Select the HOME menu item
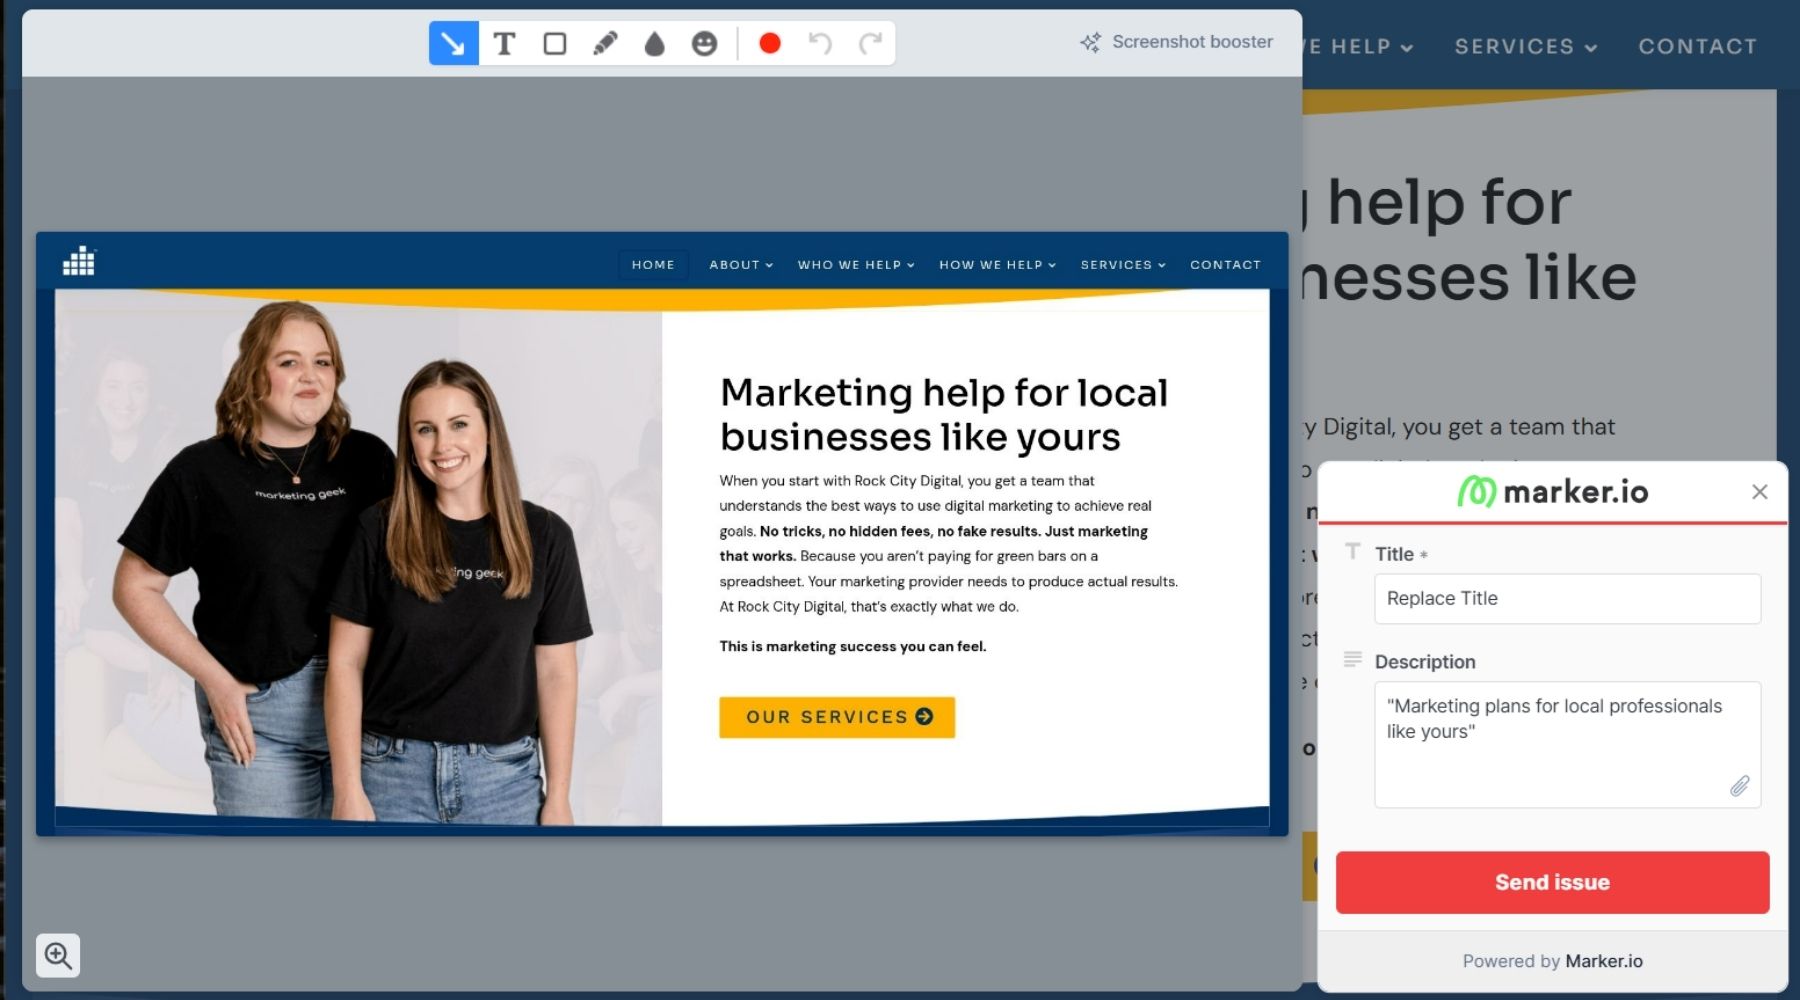 653,264
